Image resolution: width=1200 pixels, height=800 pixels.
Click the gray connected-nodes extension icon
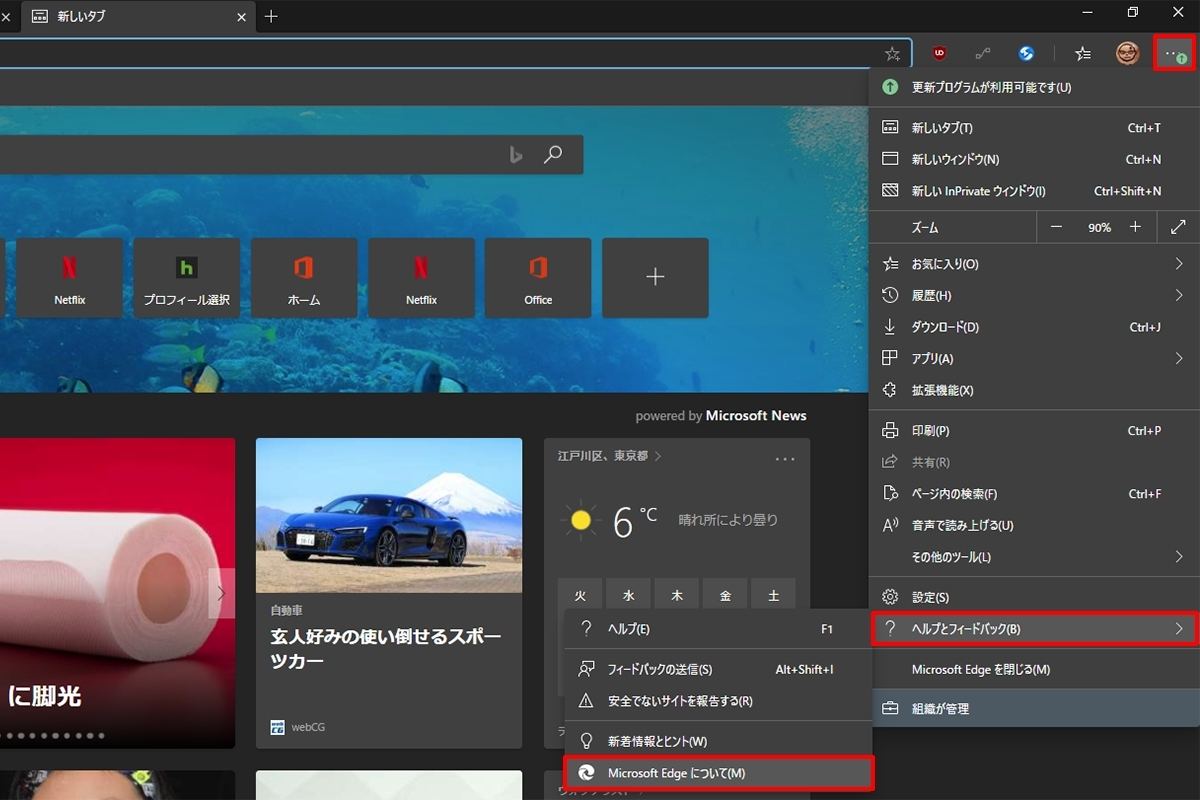(983, 54)
